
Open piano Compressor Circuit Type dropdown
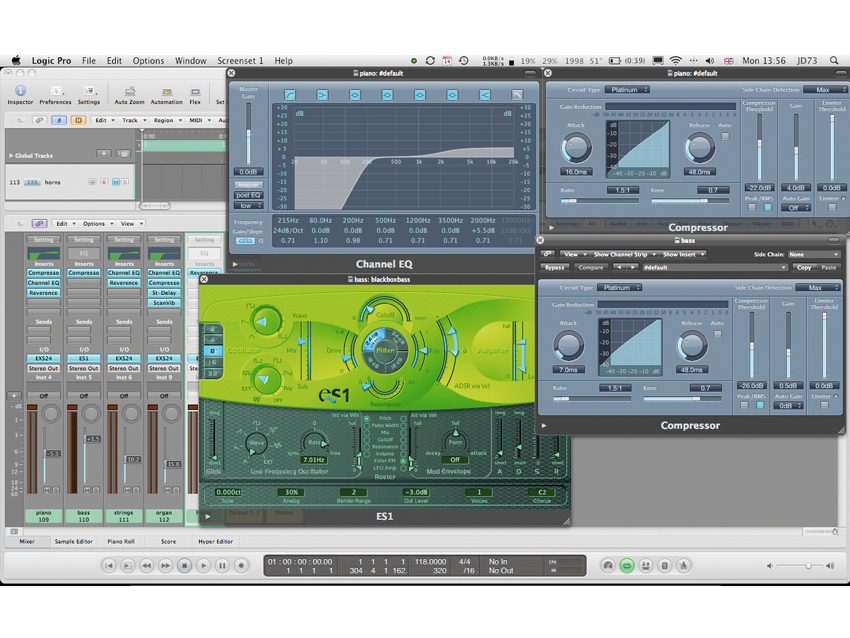pyautogui.click(x=627, y=89)
